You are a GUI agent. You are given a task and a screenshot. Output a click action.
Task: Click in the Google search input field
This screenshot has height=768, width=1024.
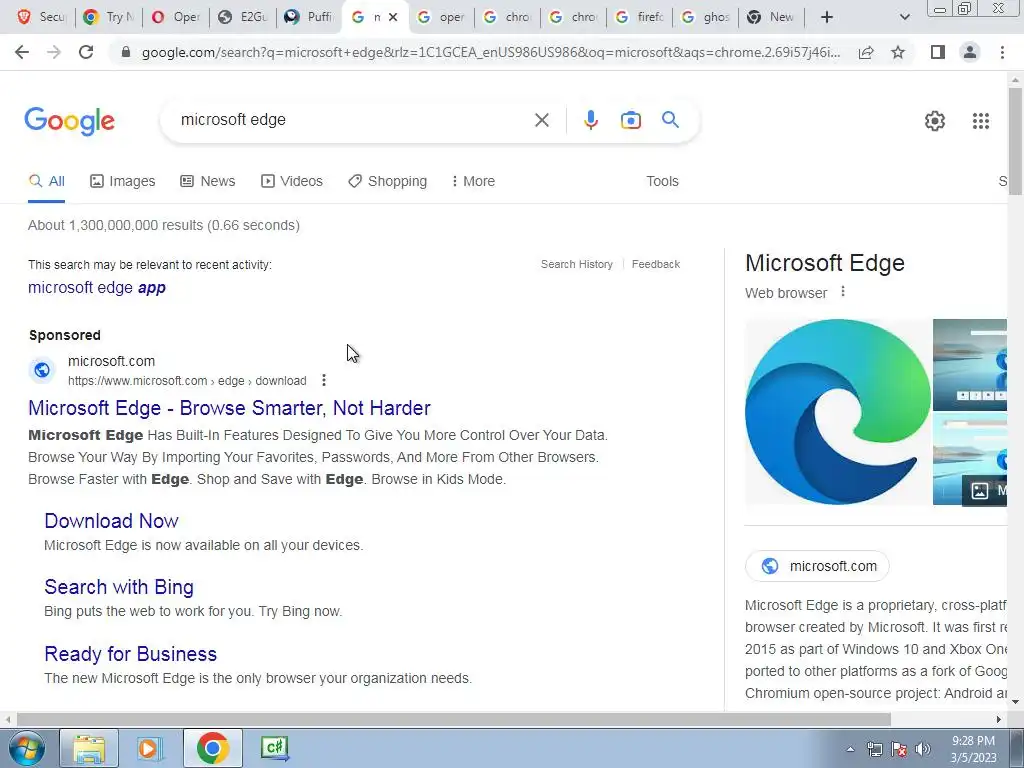click(x=353, y=120)
